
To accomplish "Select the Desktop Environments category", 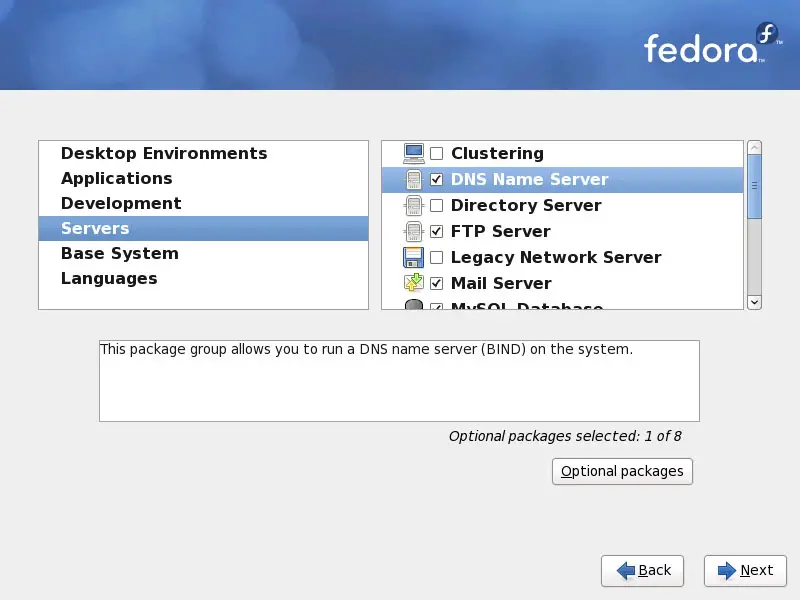I will 204,153.
